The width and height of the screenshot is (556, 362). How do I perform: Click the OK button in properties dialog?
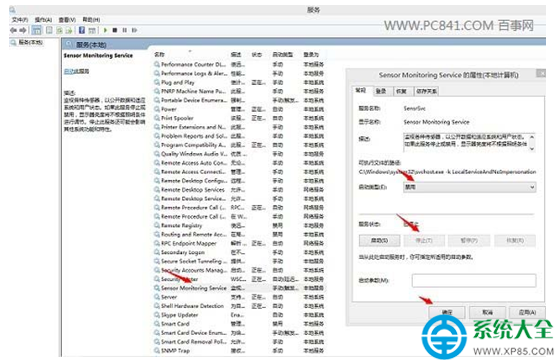447,312
